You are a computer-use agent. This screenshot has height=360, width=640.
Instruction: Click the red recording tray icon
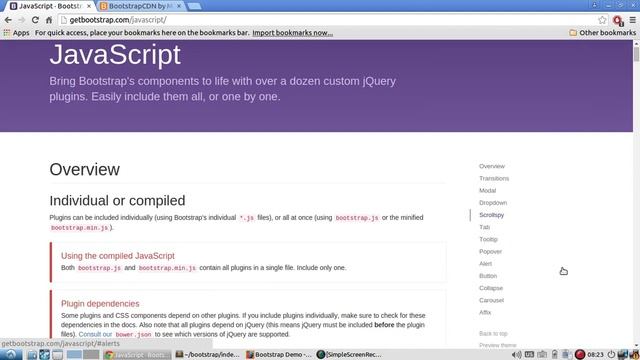[580, 355]
